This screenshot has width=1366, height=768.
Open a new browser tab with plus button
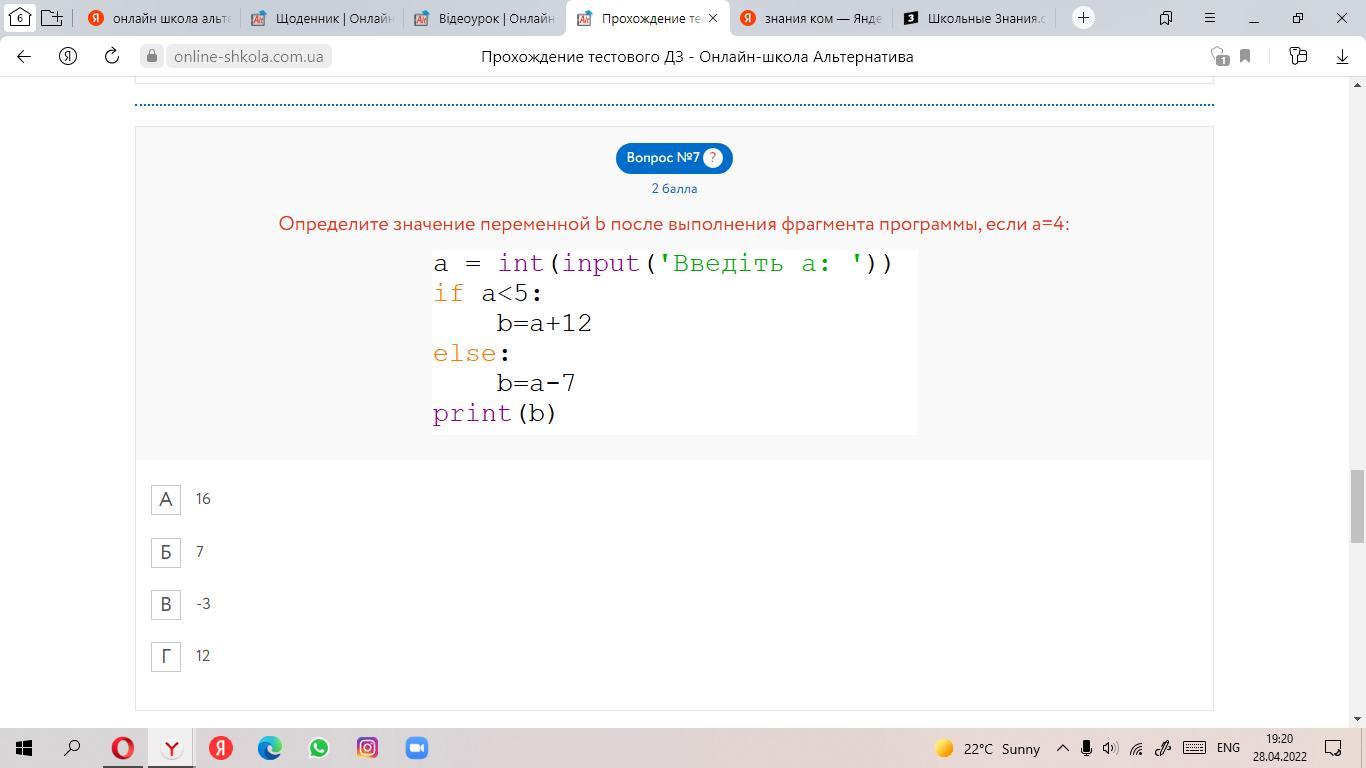click(x=1083, y=18)
